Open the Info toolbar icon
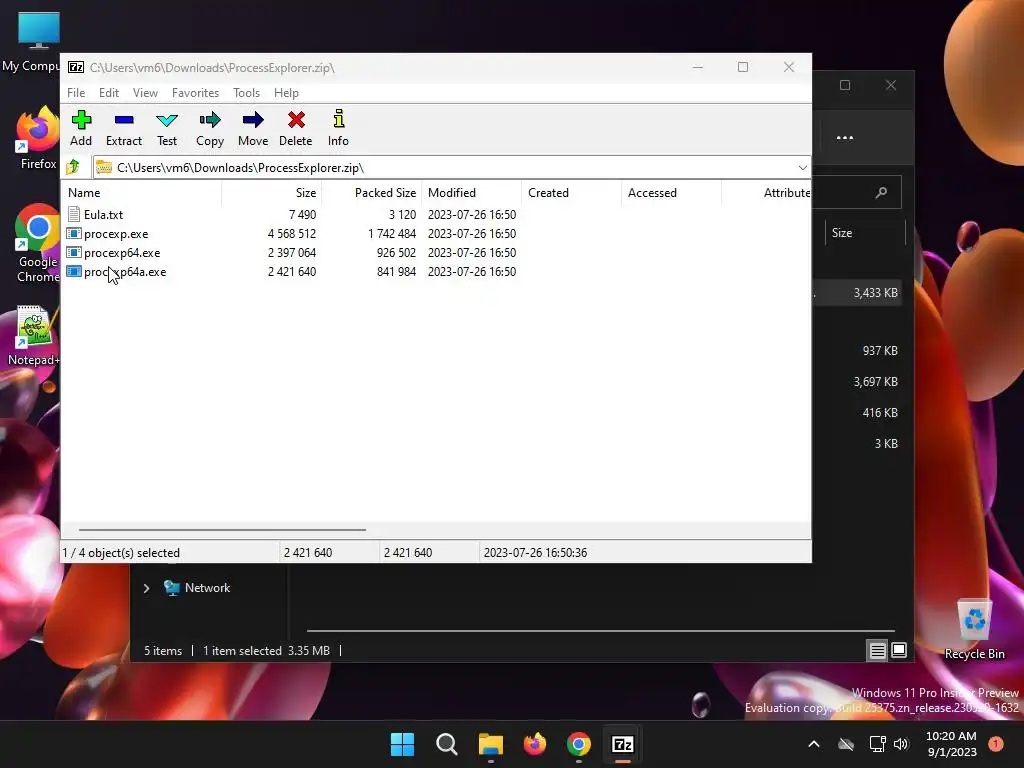1024x768 pixels. (338, 119)
